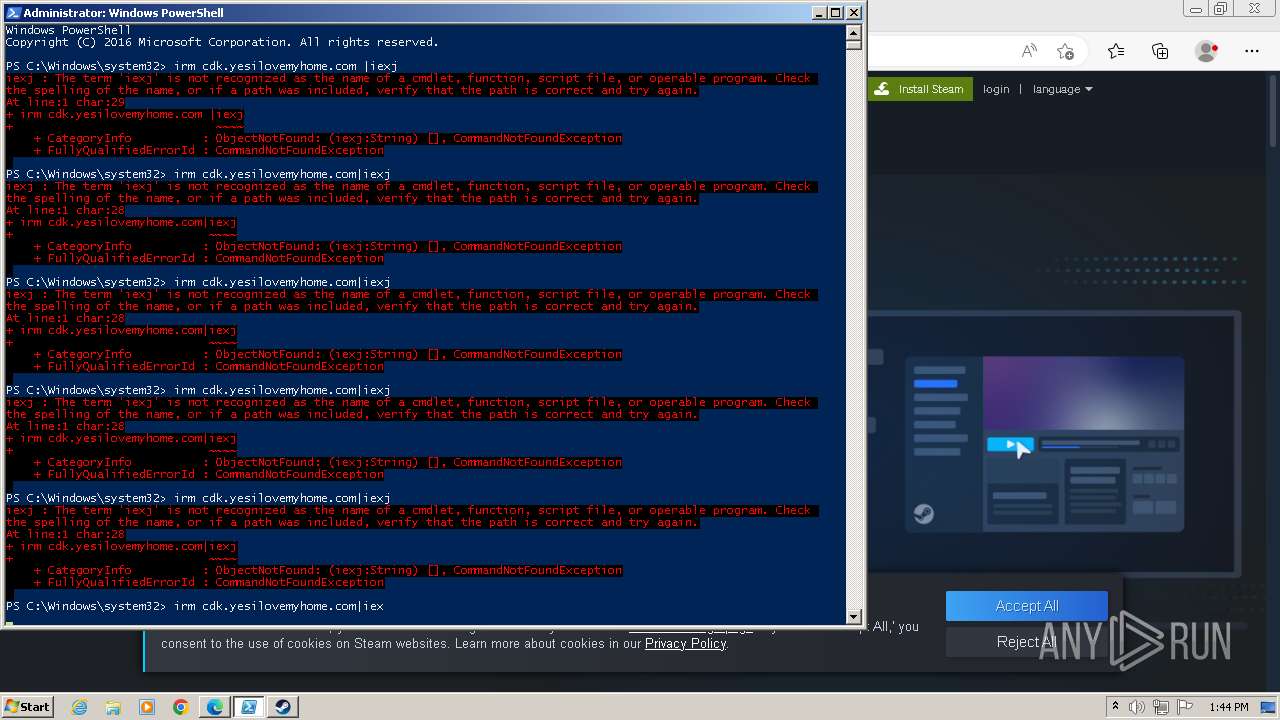The width and height of the screenshot is (1280, 720).
Task: Click the current PowerShell command line prompt
Action: 195,606
